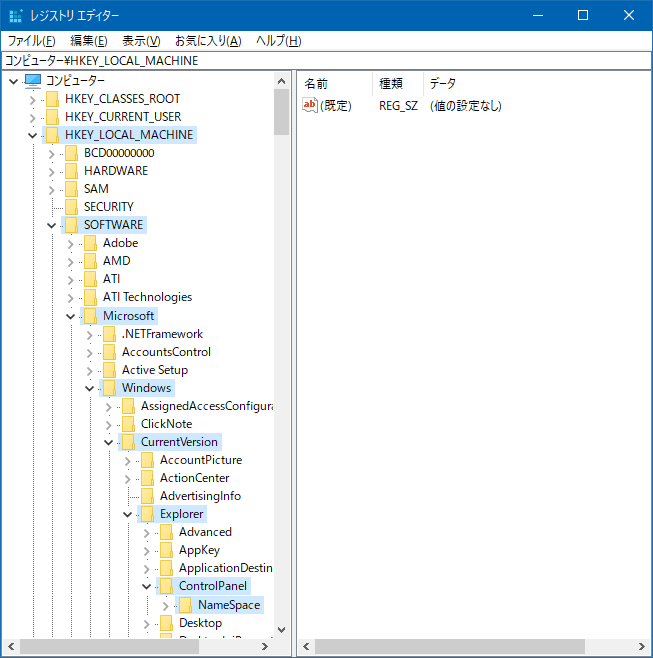Expand the Advanced key chevron
This screenshot has height=658, width=653.
[x=146, y=533]
